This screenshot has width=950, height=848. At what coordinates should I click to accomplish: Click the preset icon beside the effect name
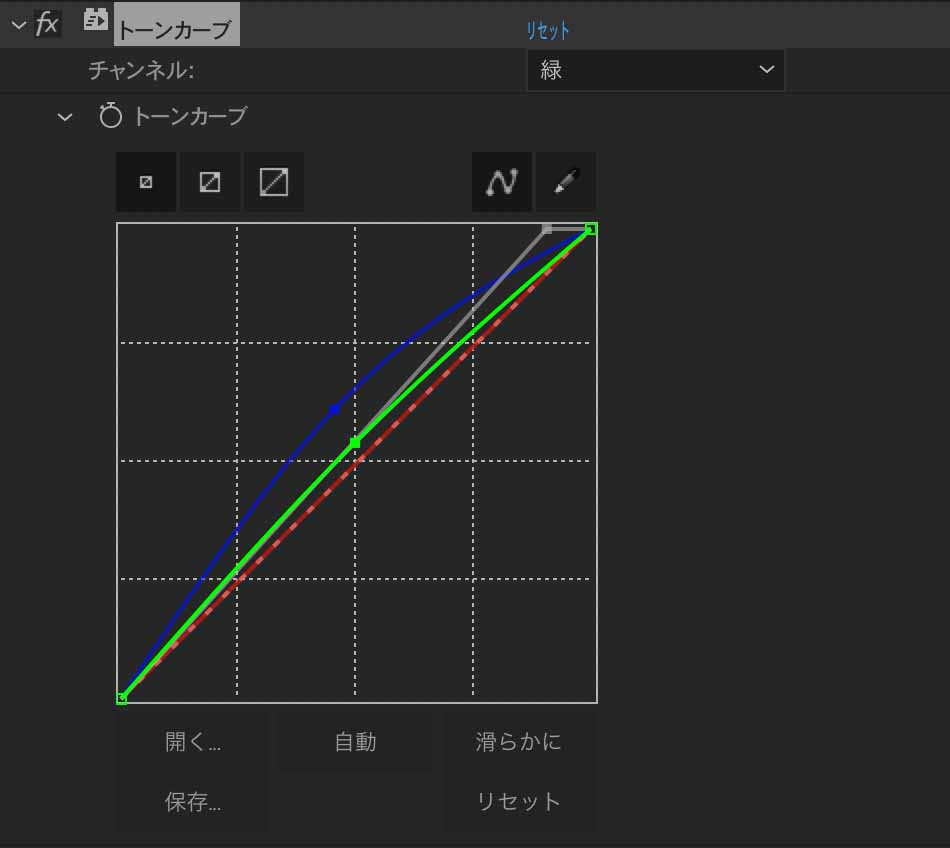[x=95, y=20]
